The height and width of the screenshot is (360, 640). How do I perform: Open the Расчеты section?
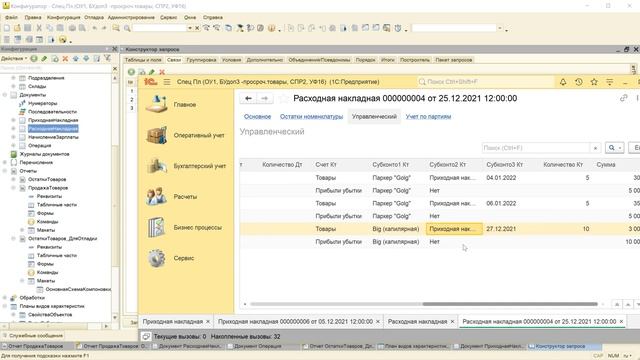(184, 197)
